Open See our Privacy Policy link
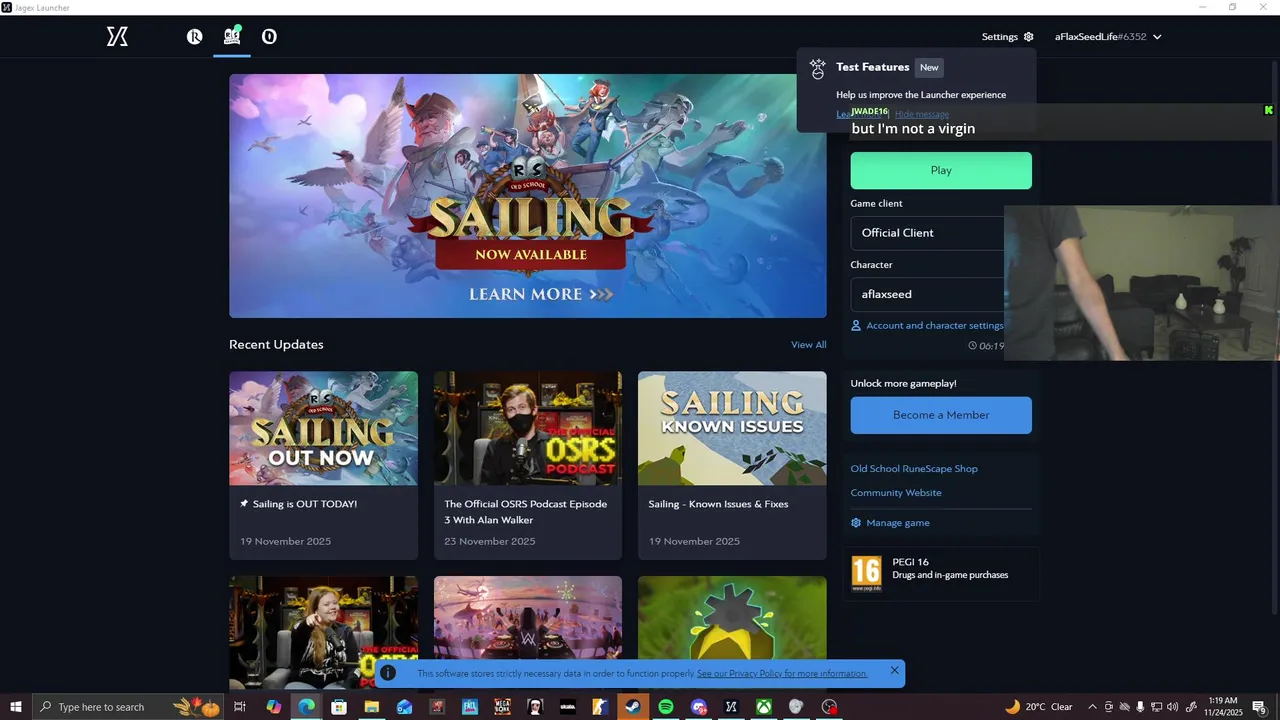The image size is (1280, 720). click(782, 674)
